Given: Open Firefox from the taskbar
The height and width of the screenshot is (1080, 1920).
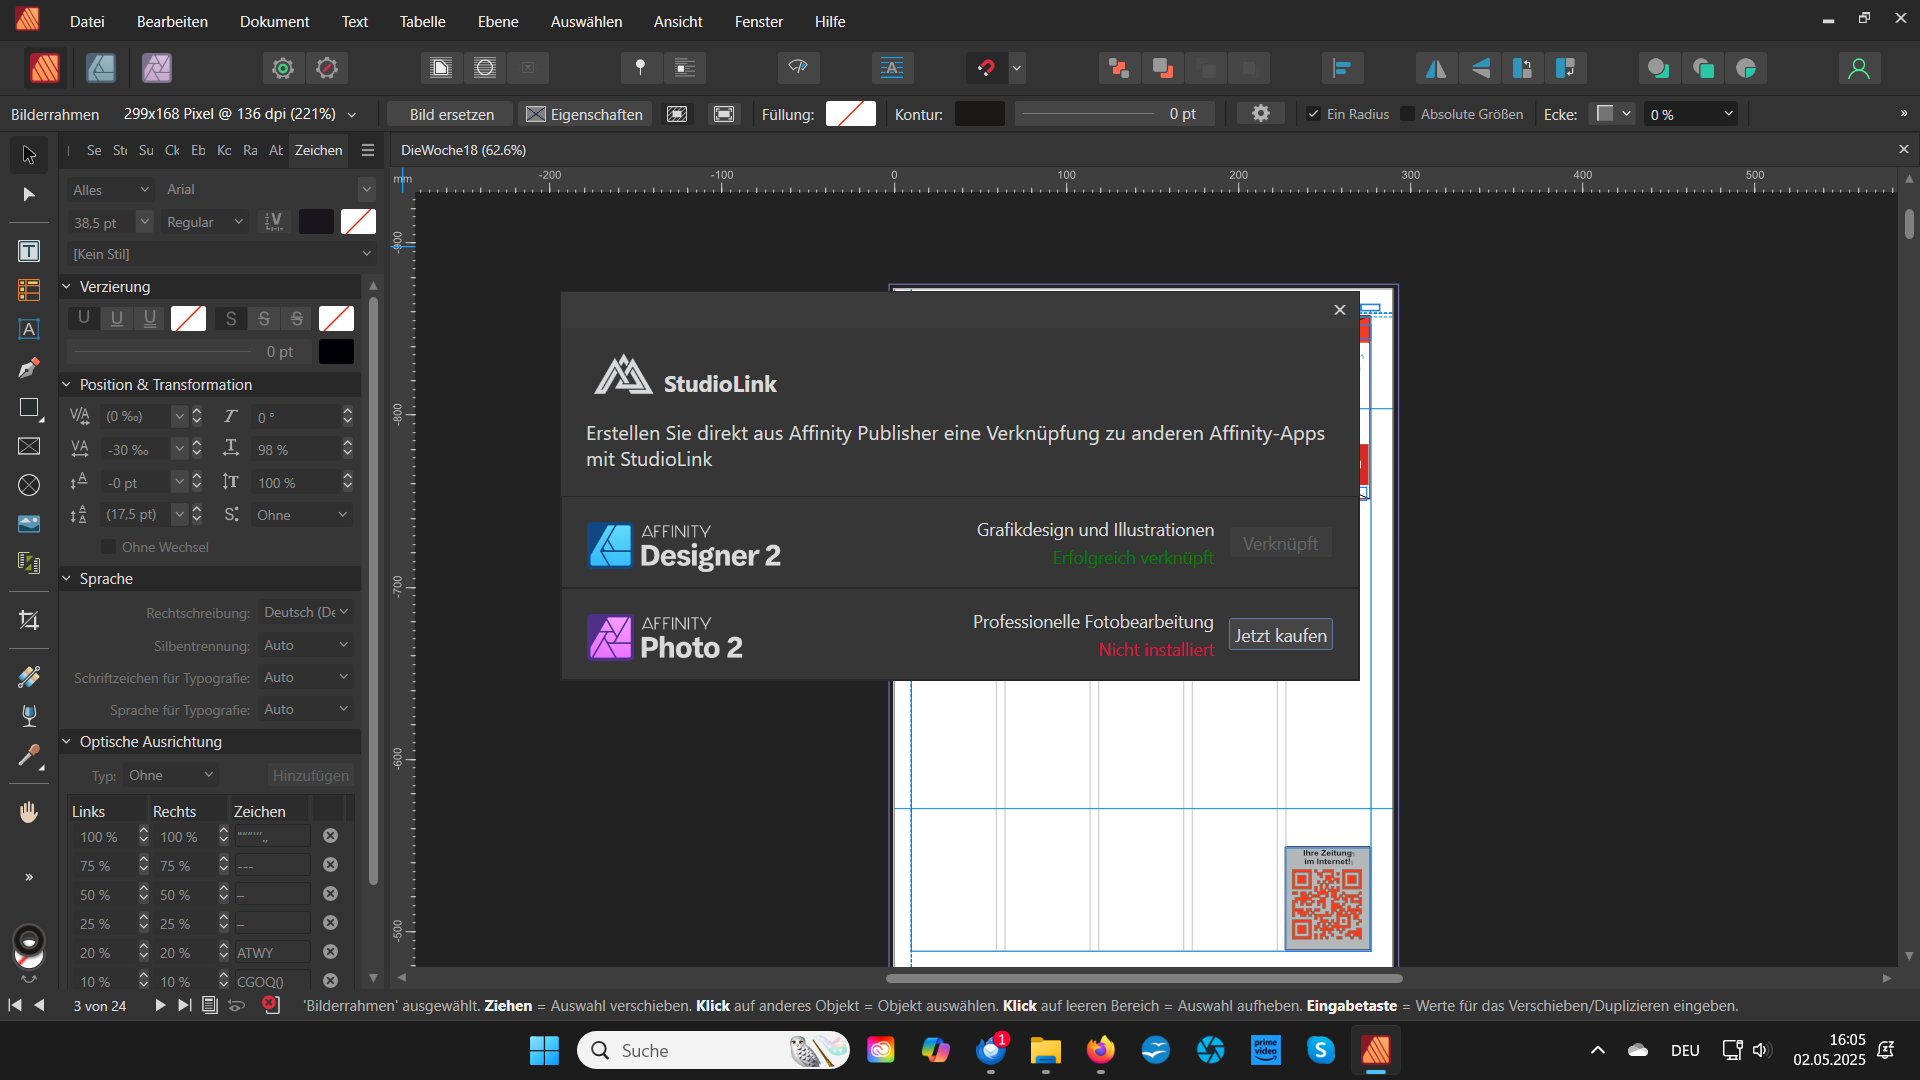Looking at the screenshot, I should (x=1101, y=1050).
